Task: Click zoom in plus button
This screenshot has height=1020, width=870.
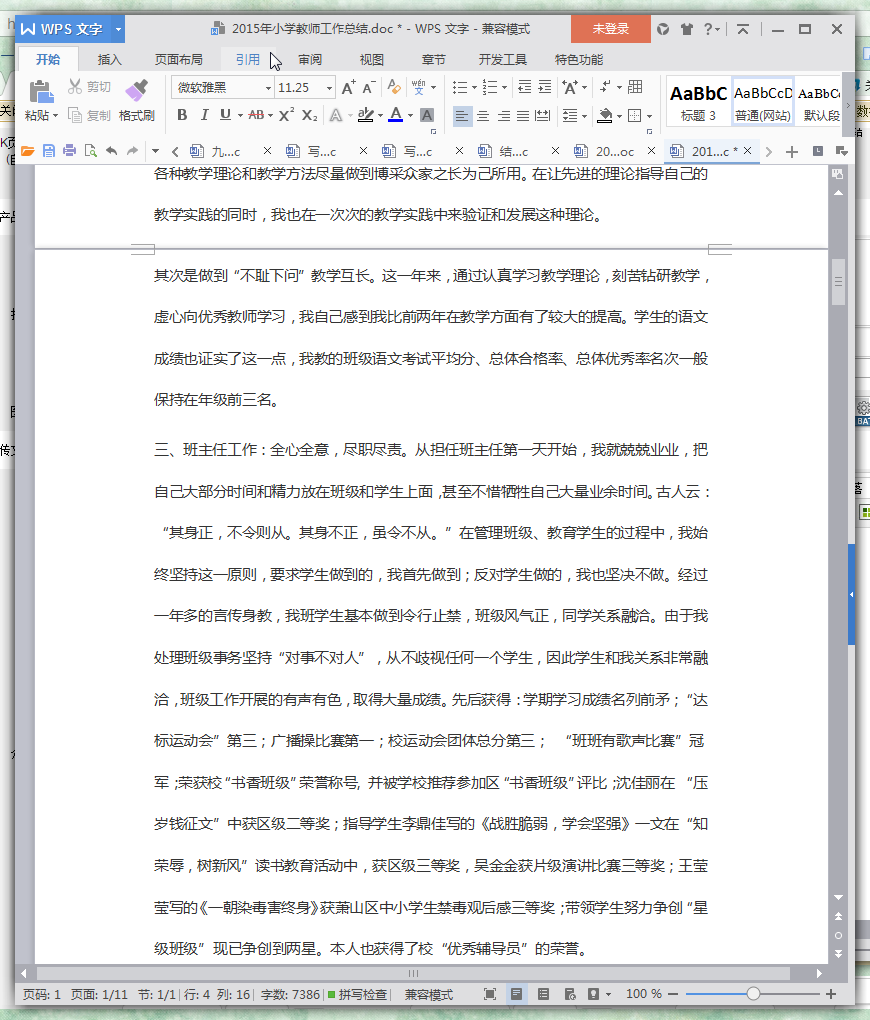Action: [x=831, y=994]
